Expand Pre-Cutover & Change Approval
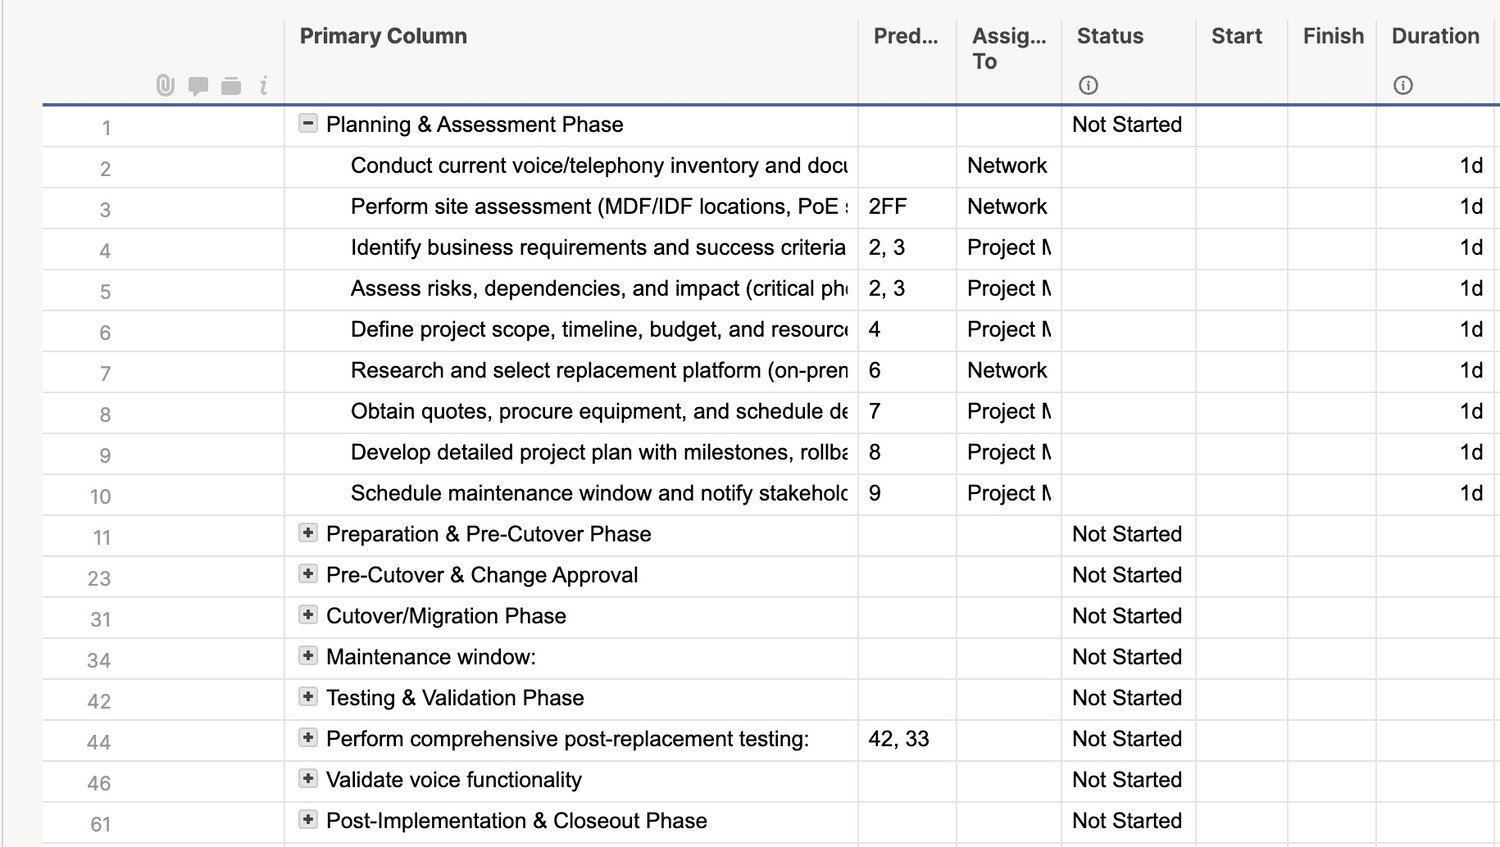Screen dimensions: 1500x847 tap(308, 574)
